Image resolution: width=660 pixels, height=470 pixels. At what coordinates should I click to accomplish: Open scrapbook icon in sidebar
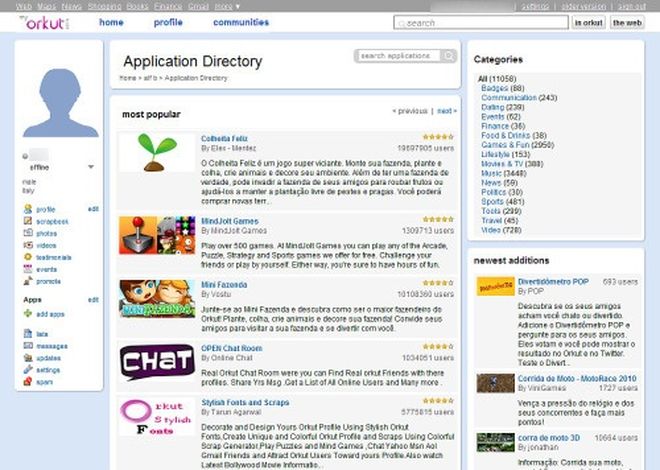tap(28, 221)
